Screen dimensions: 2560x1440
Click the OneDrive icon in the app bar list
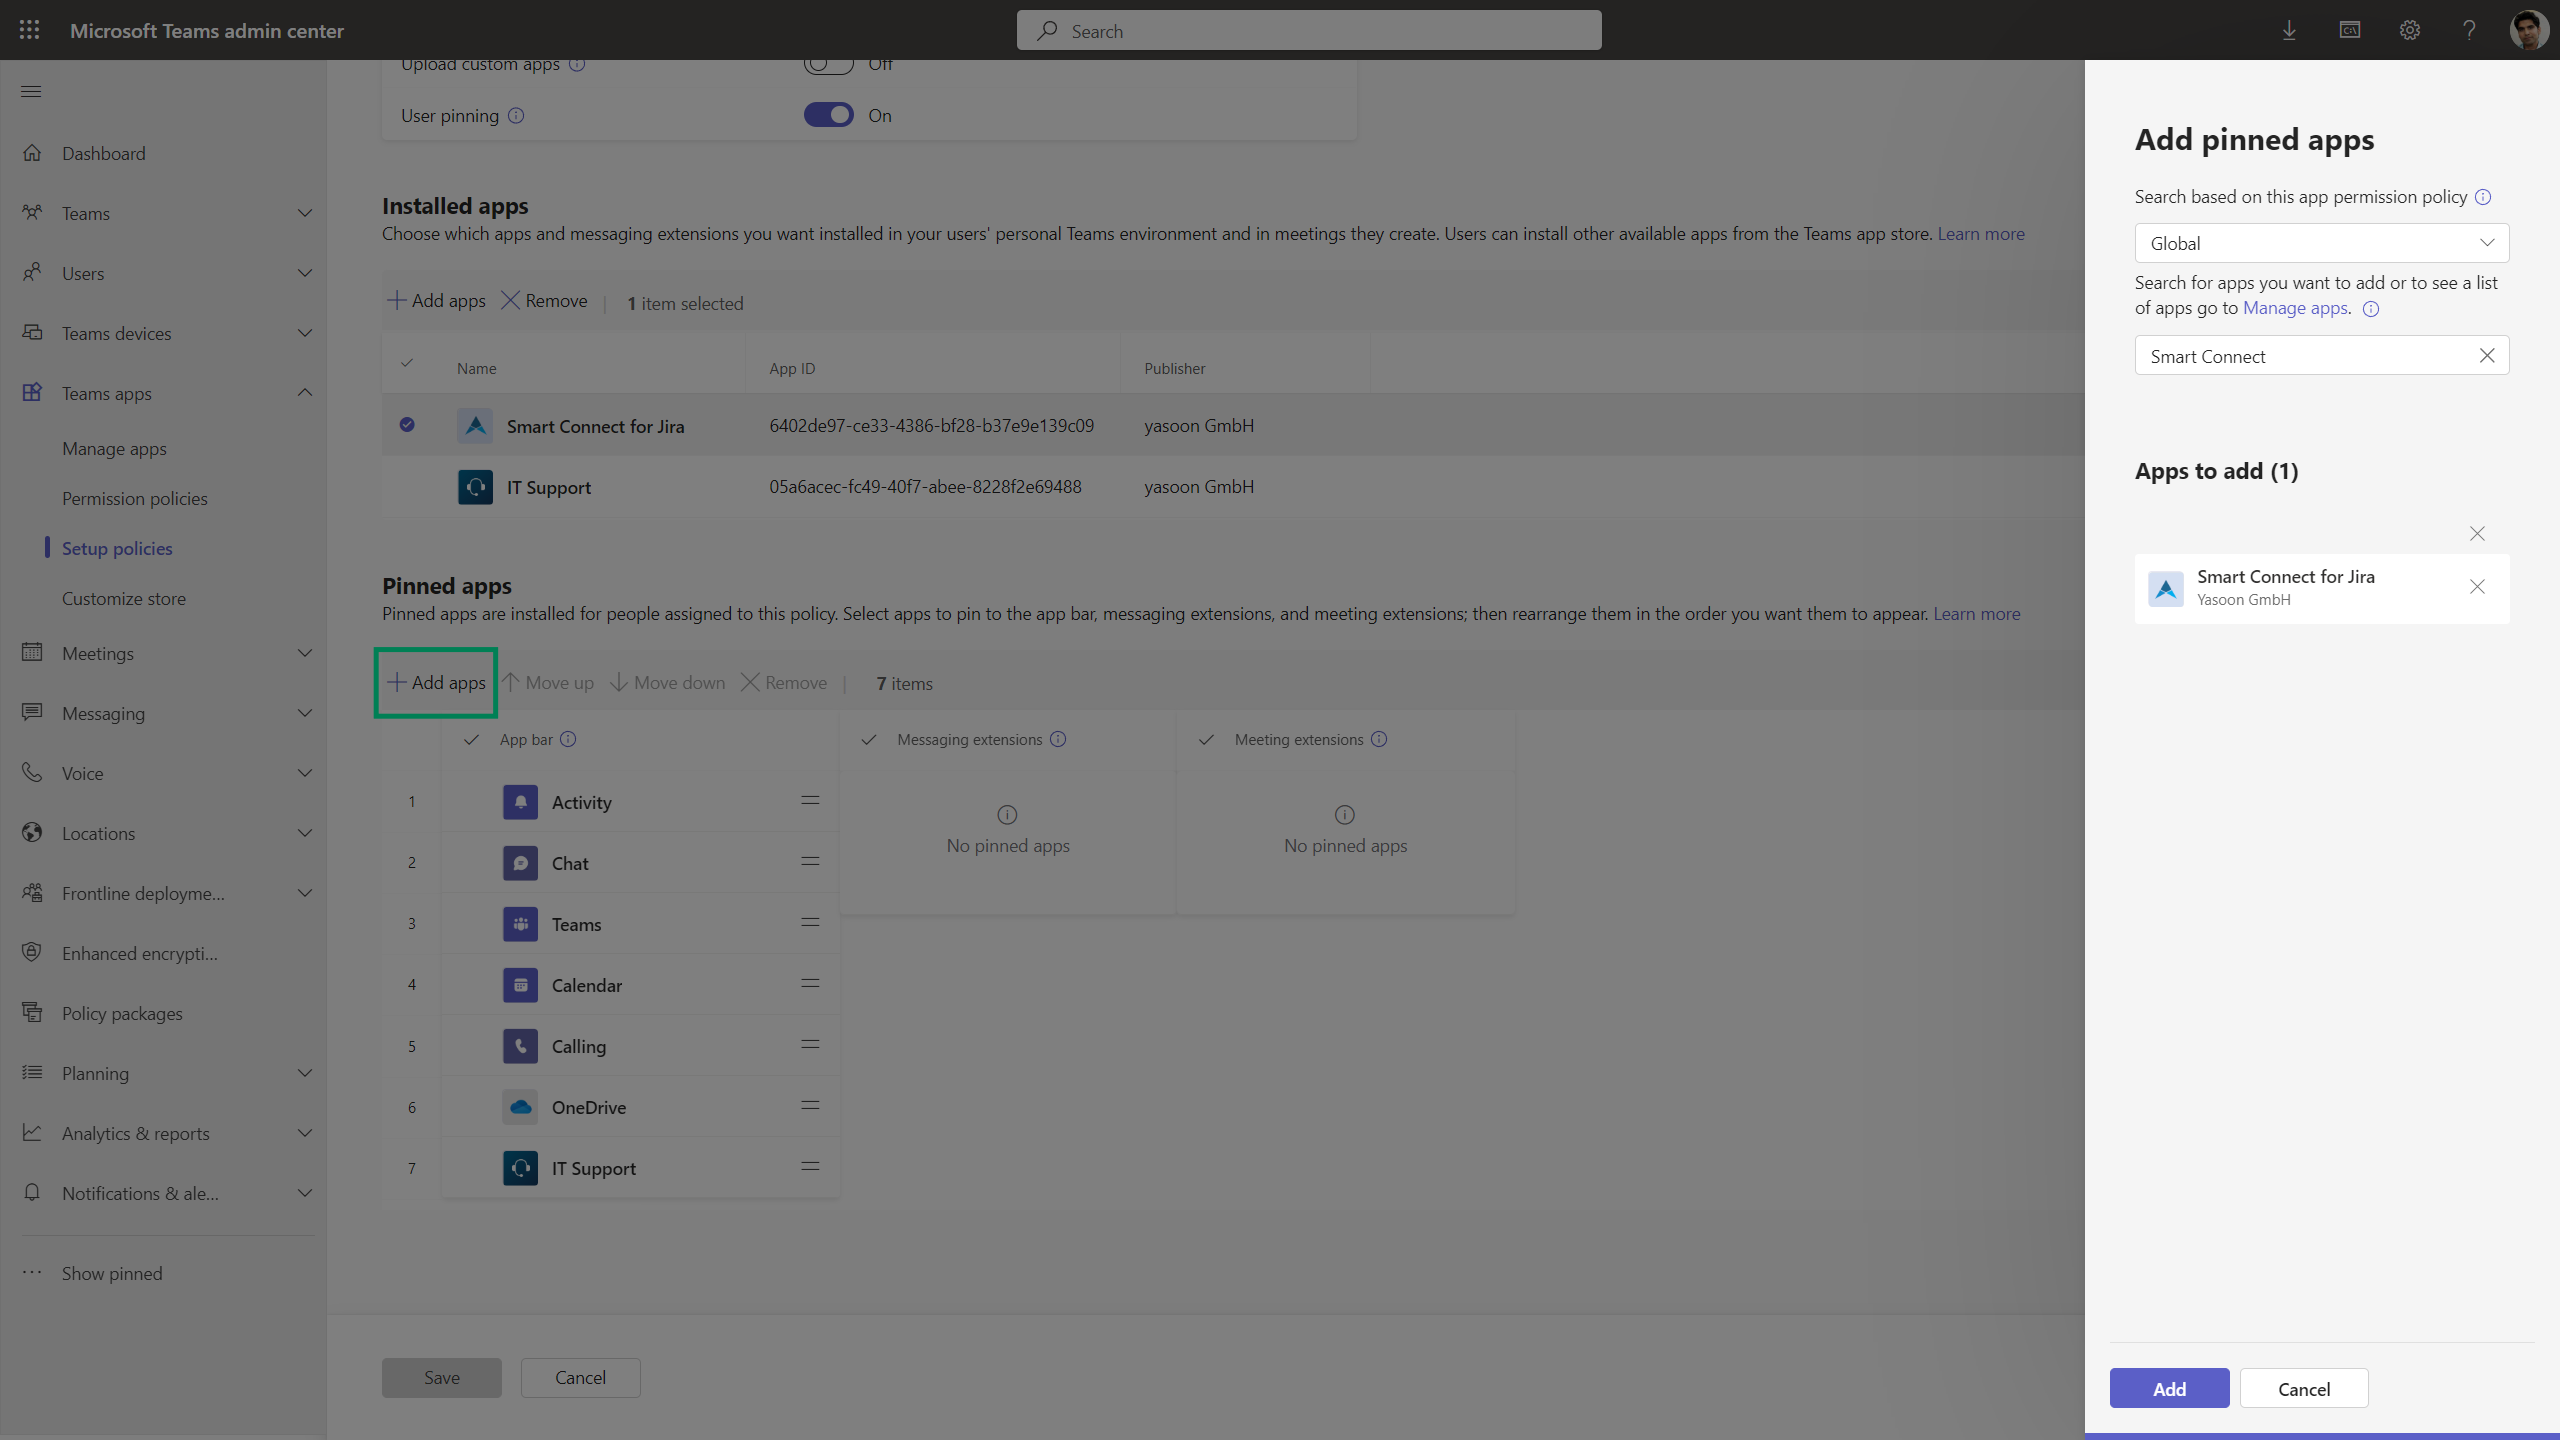click(519, 1107)
